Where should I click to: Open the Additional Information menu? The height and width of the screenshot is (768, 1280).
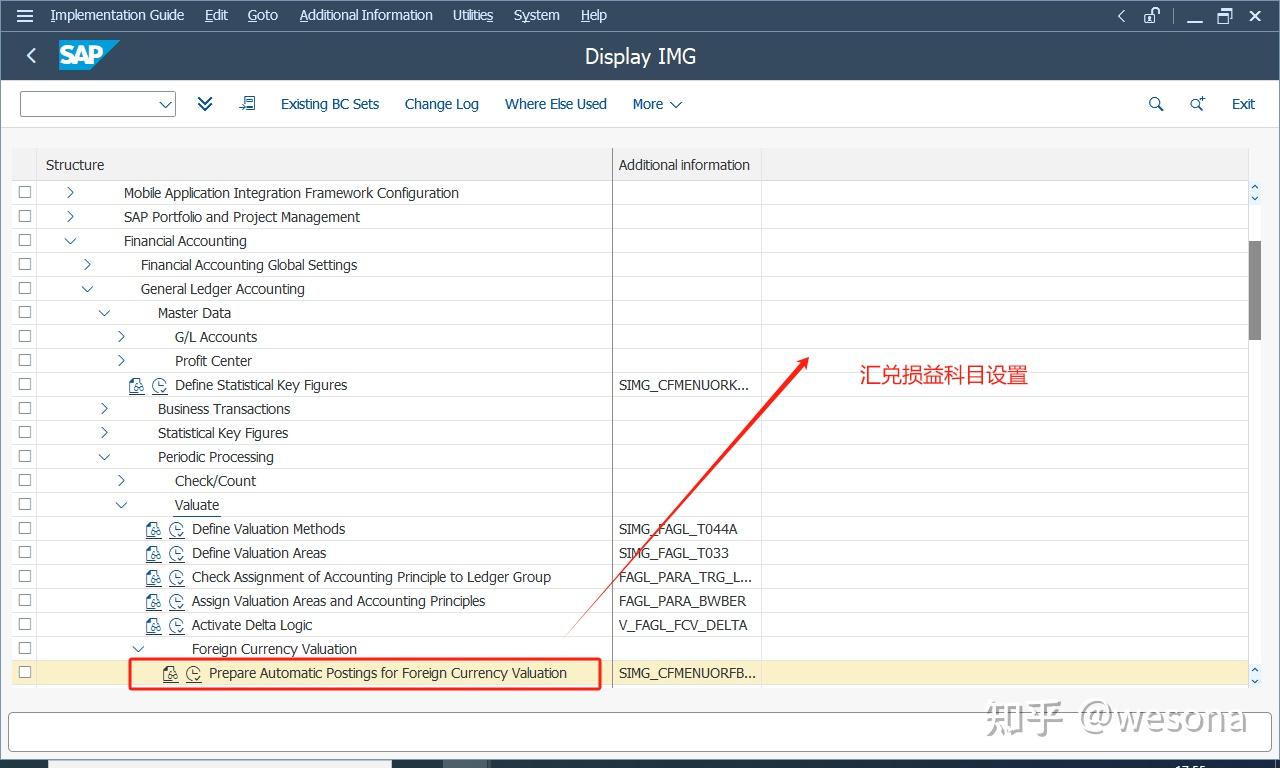pyautogui.click(x=366, y=15)
